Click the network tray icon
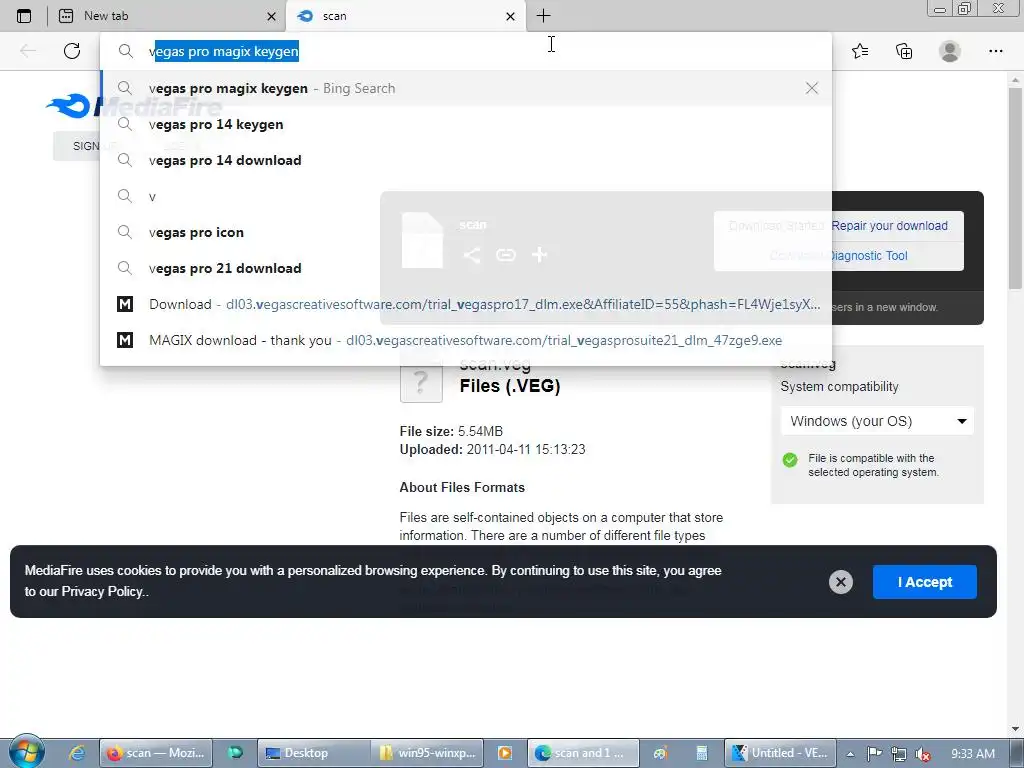1024x768 pixels. tap(899, 754)
